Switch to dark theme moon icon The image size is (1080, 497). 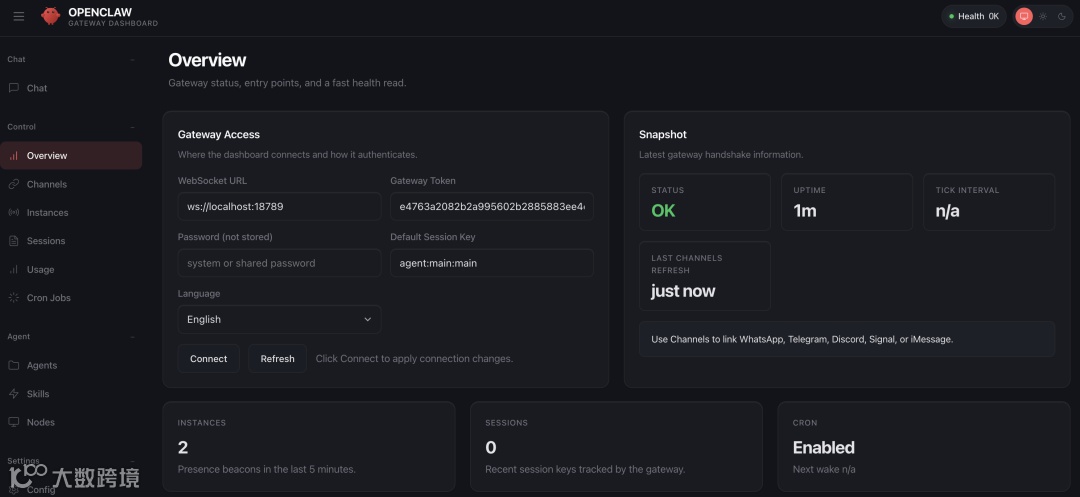(1061, 16)
